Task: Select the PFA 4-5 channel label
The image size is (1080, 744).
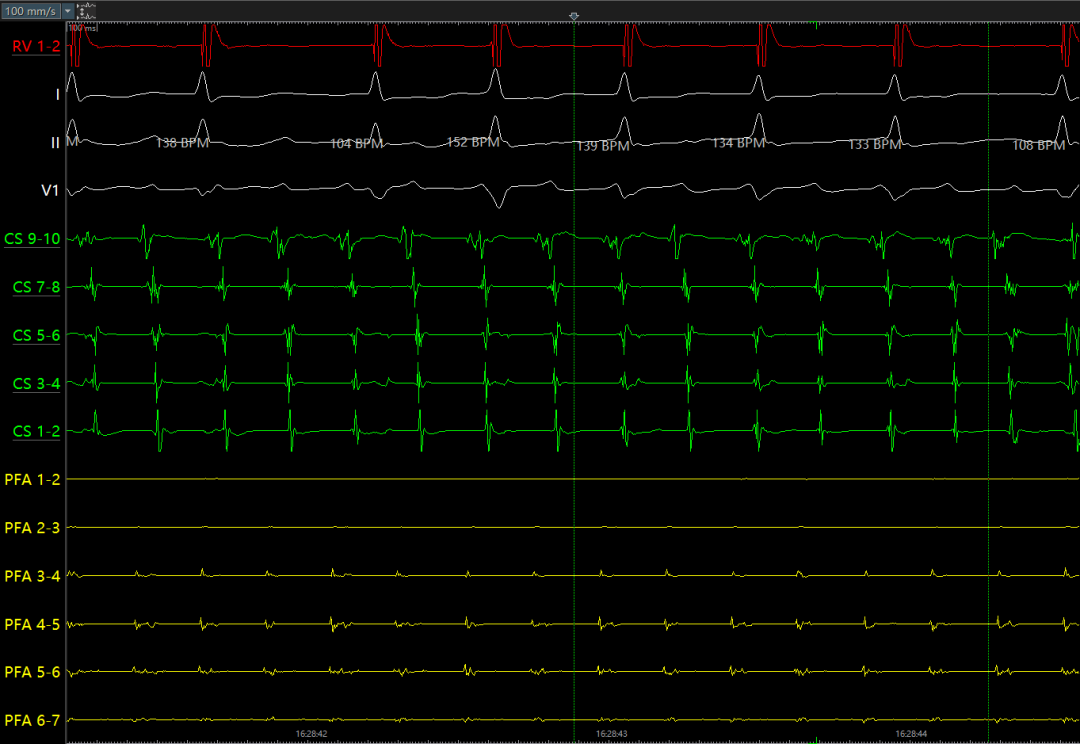Action: click(x=32, y=624)
